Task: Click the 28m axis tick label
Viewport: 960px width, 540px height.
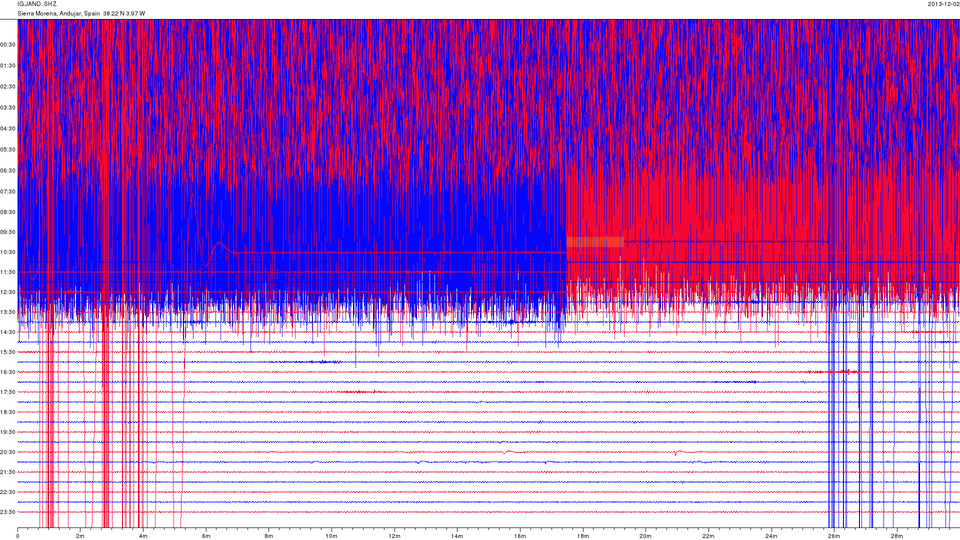Action: [x=896, y=536]
